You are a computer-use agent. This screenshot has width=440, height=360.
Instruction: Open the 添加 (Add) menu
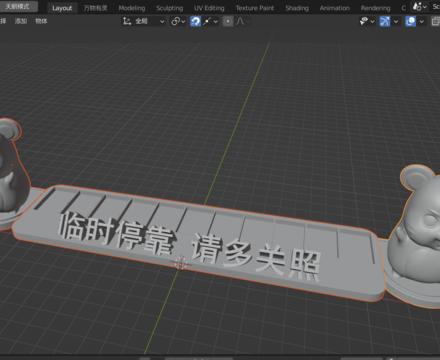pyautogui.click(x=21, y=21)
